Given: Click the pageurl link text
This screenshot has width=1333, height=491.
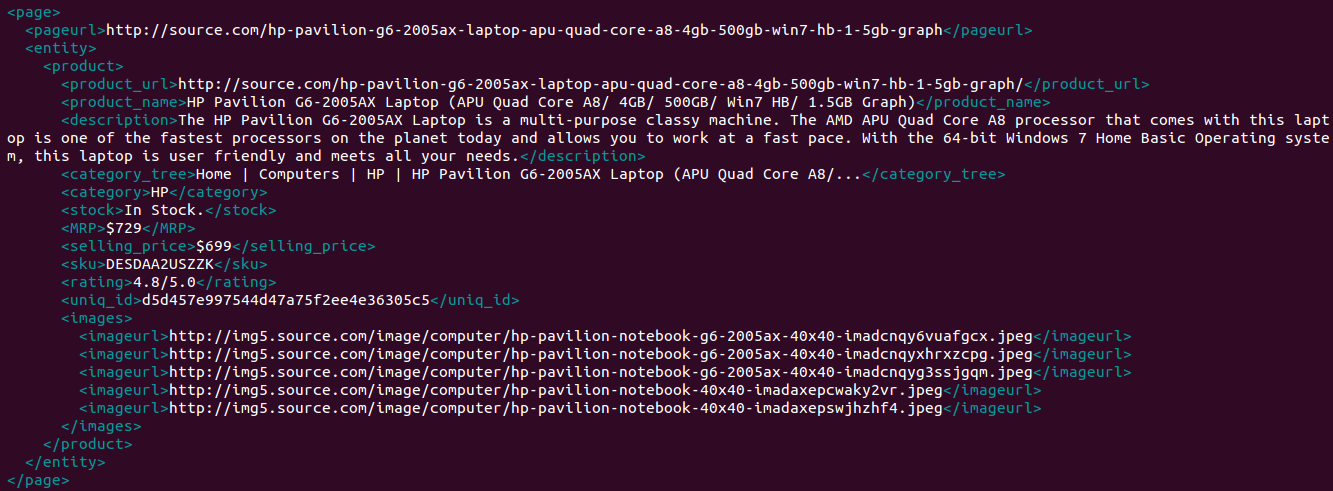Looking at the screenshot, I should pos(524,30).
